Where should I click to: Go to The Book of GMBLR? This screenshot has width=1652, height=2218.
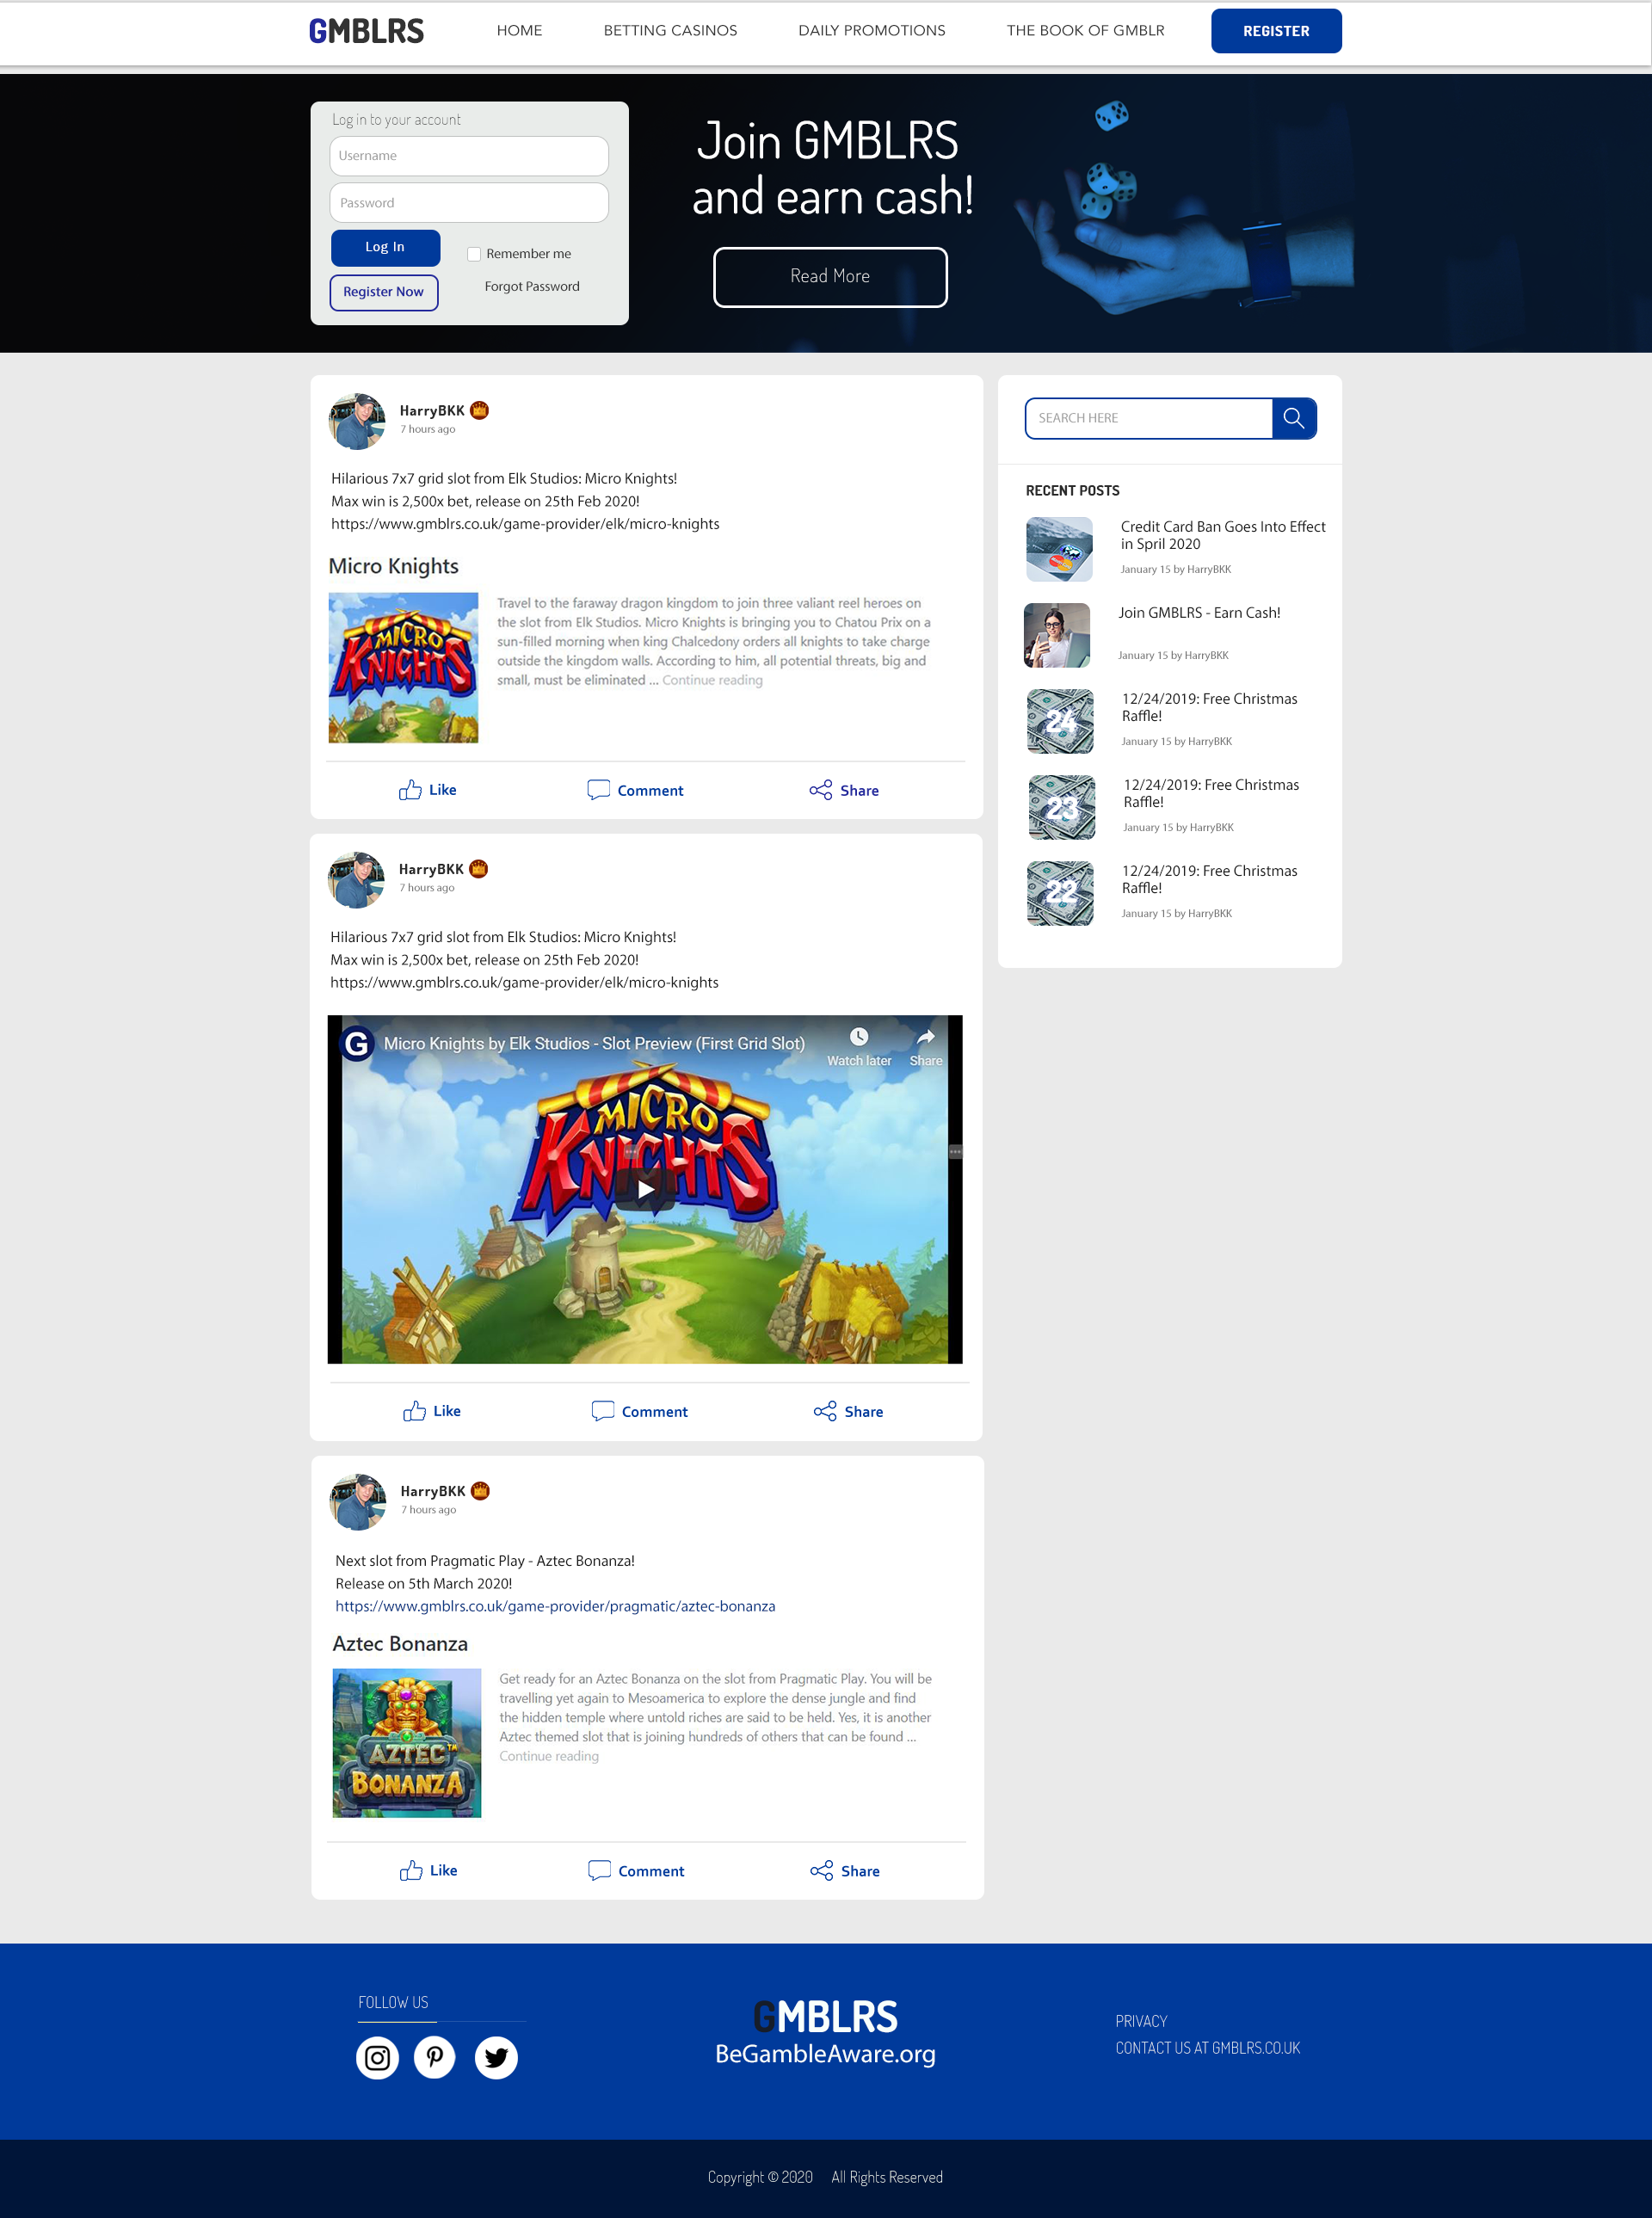point(1085,30)
